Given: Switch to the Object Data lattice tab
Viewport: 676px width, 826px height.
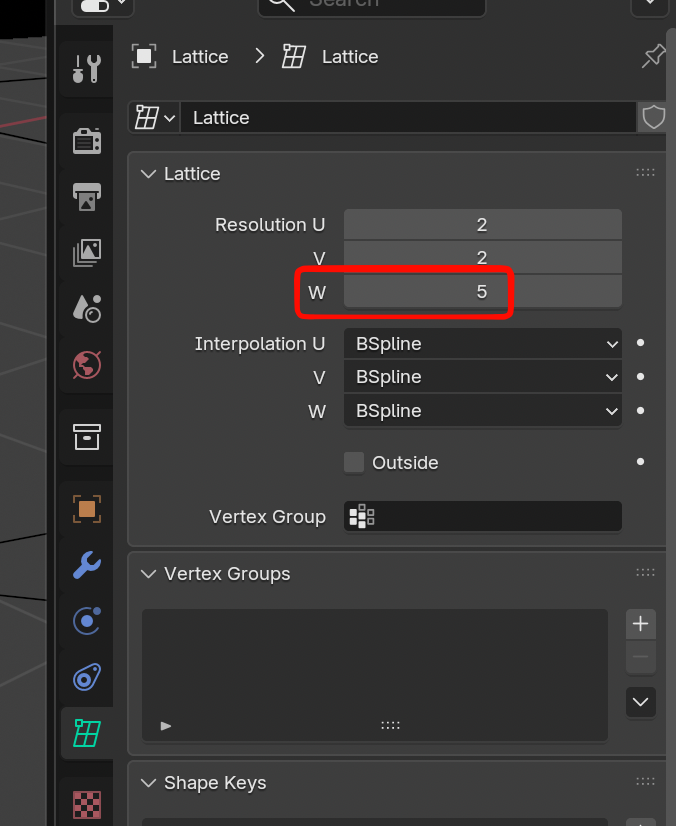Looking at the screenshot, I should click(x=87, y=733).
